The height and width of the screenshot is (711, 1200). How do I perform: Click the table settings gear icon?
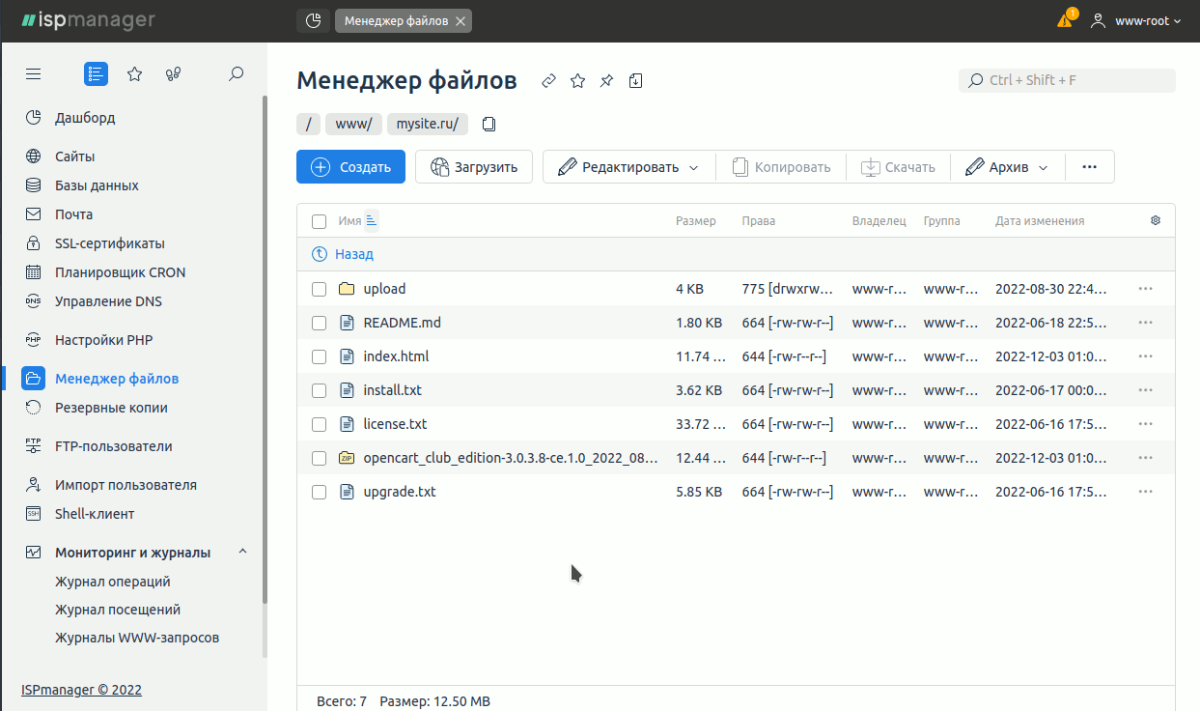pyautogui.click(x=1155, y=221)
